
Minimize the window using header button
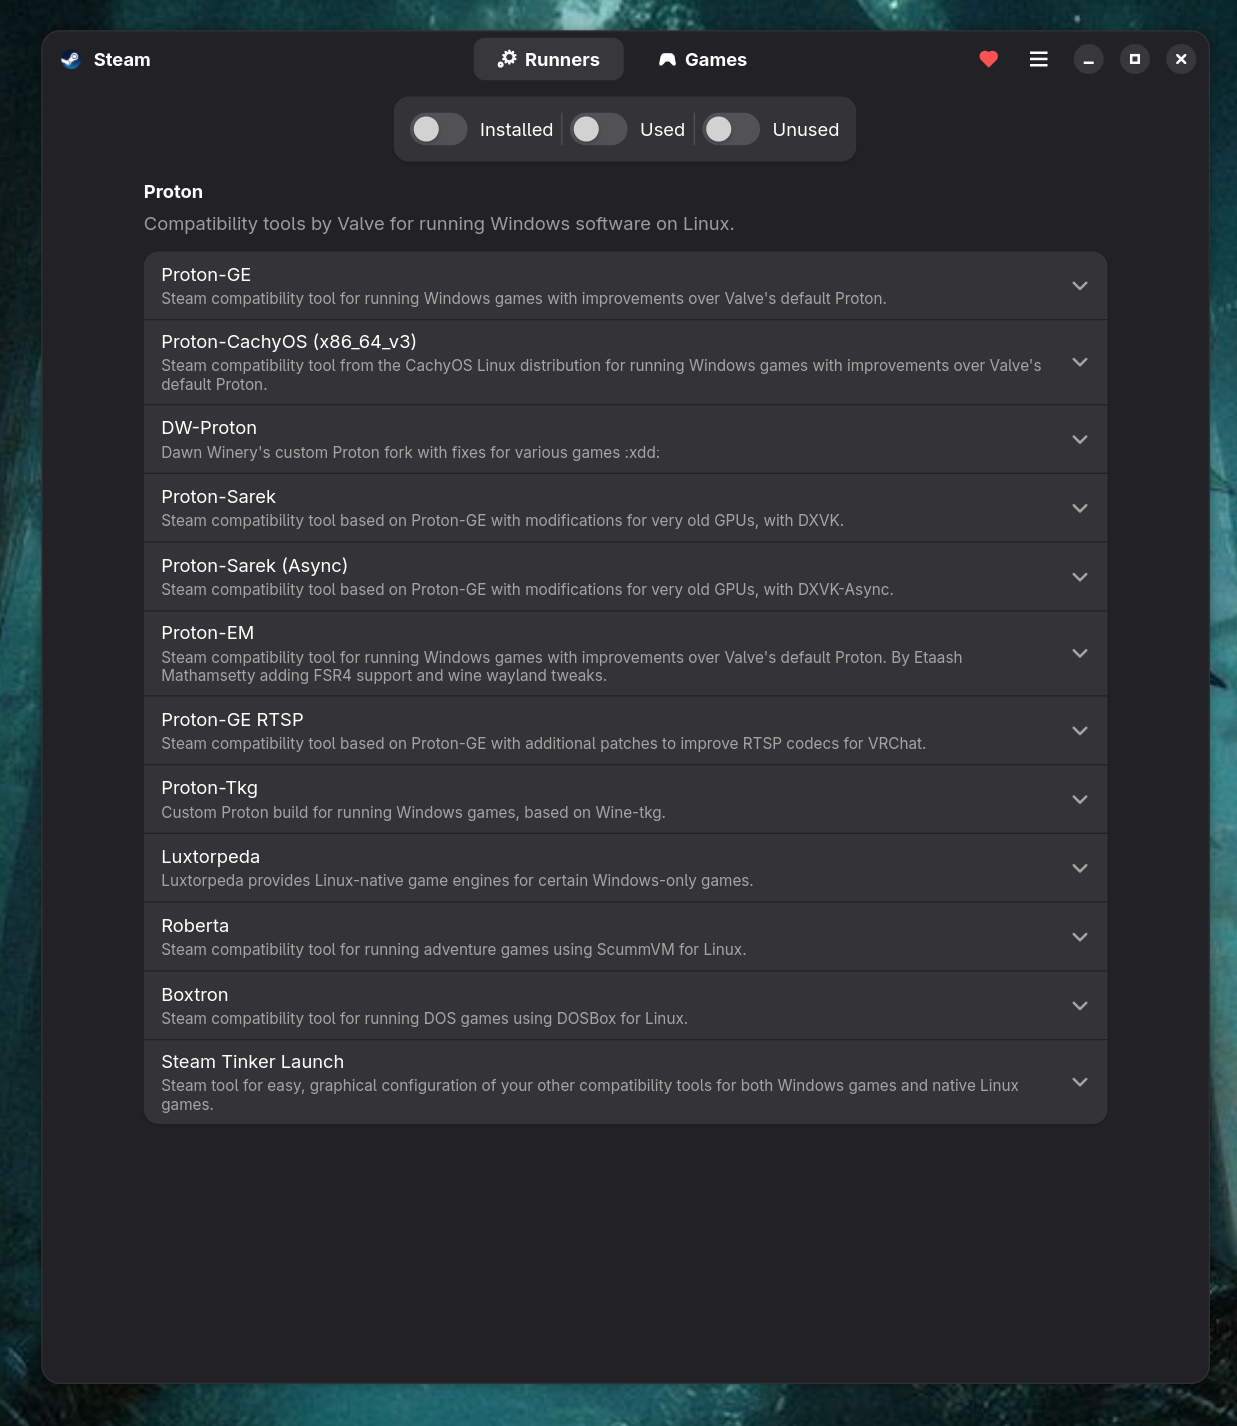tap(1088, 59)
